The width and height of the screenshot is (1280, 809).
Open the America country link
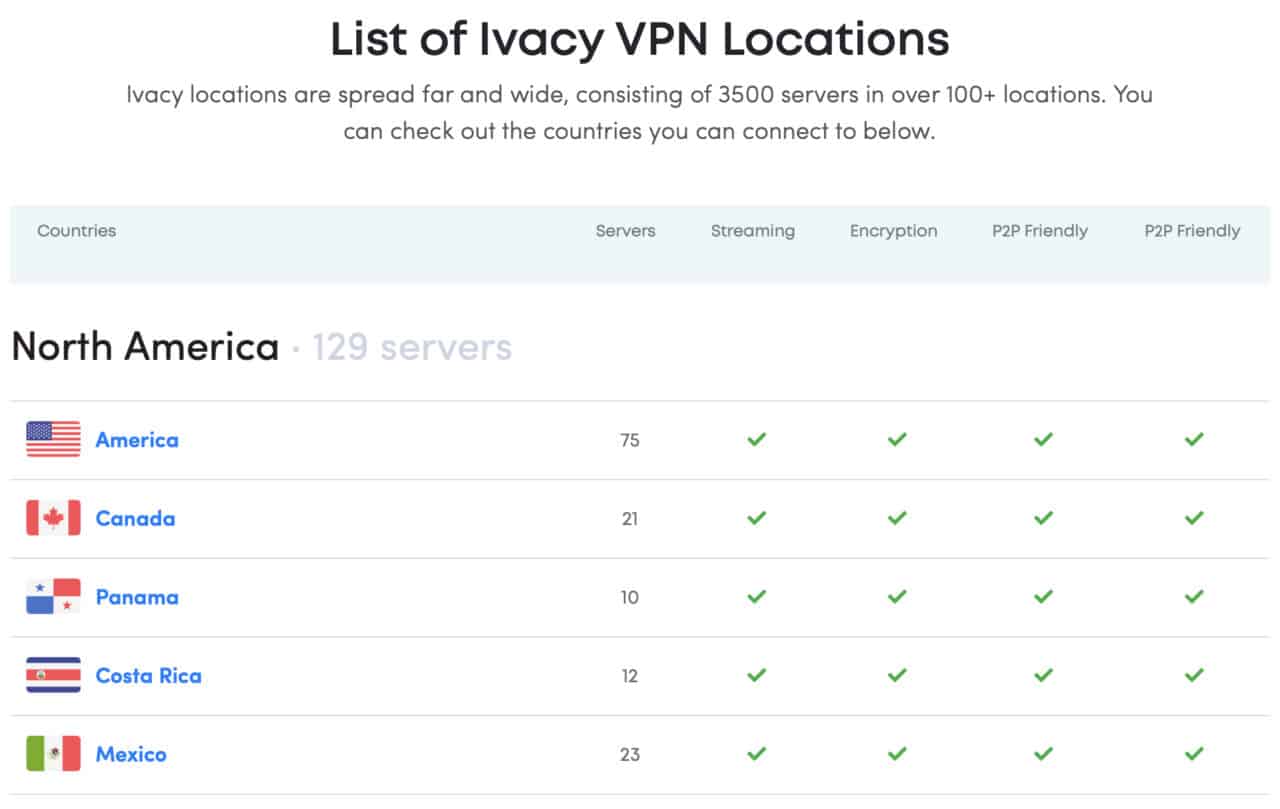tap(137, 440)
